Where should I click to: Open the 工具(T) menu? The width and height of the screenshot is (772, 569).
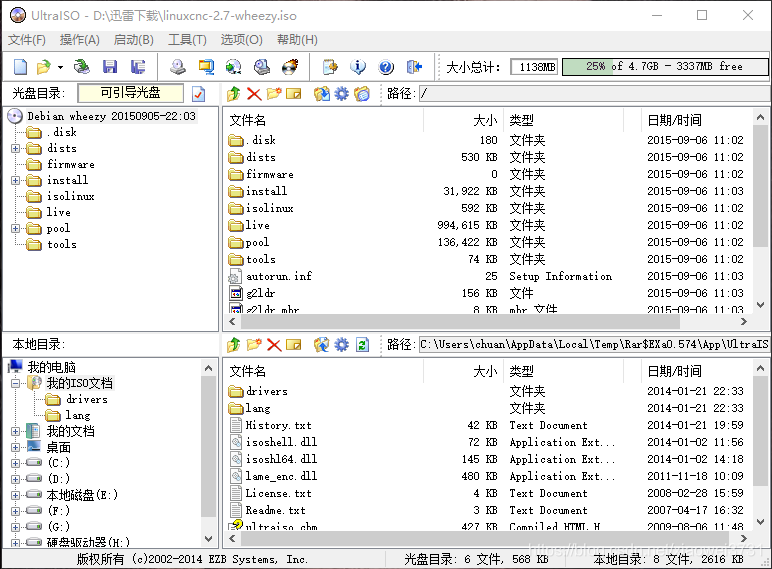(188, 39)
